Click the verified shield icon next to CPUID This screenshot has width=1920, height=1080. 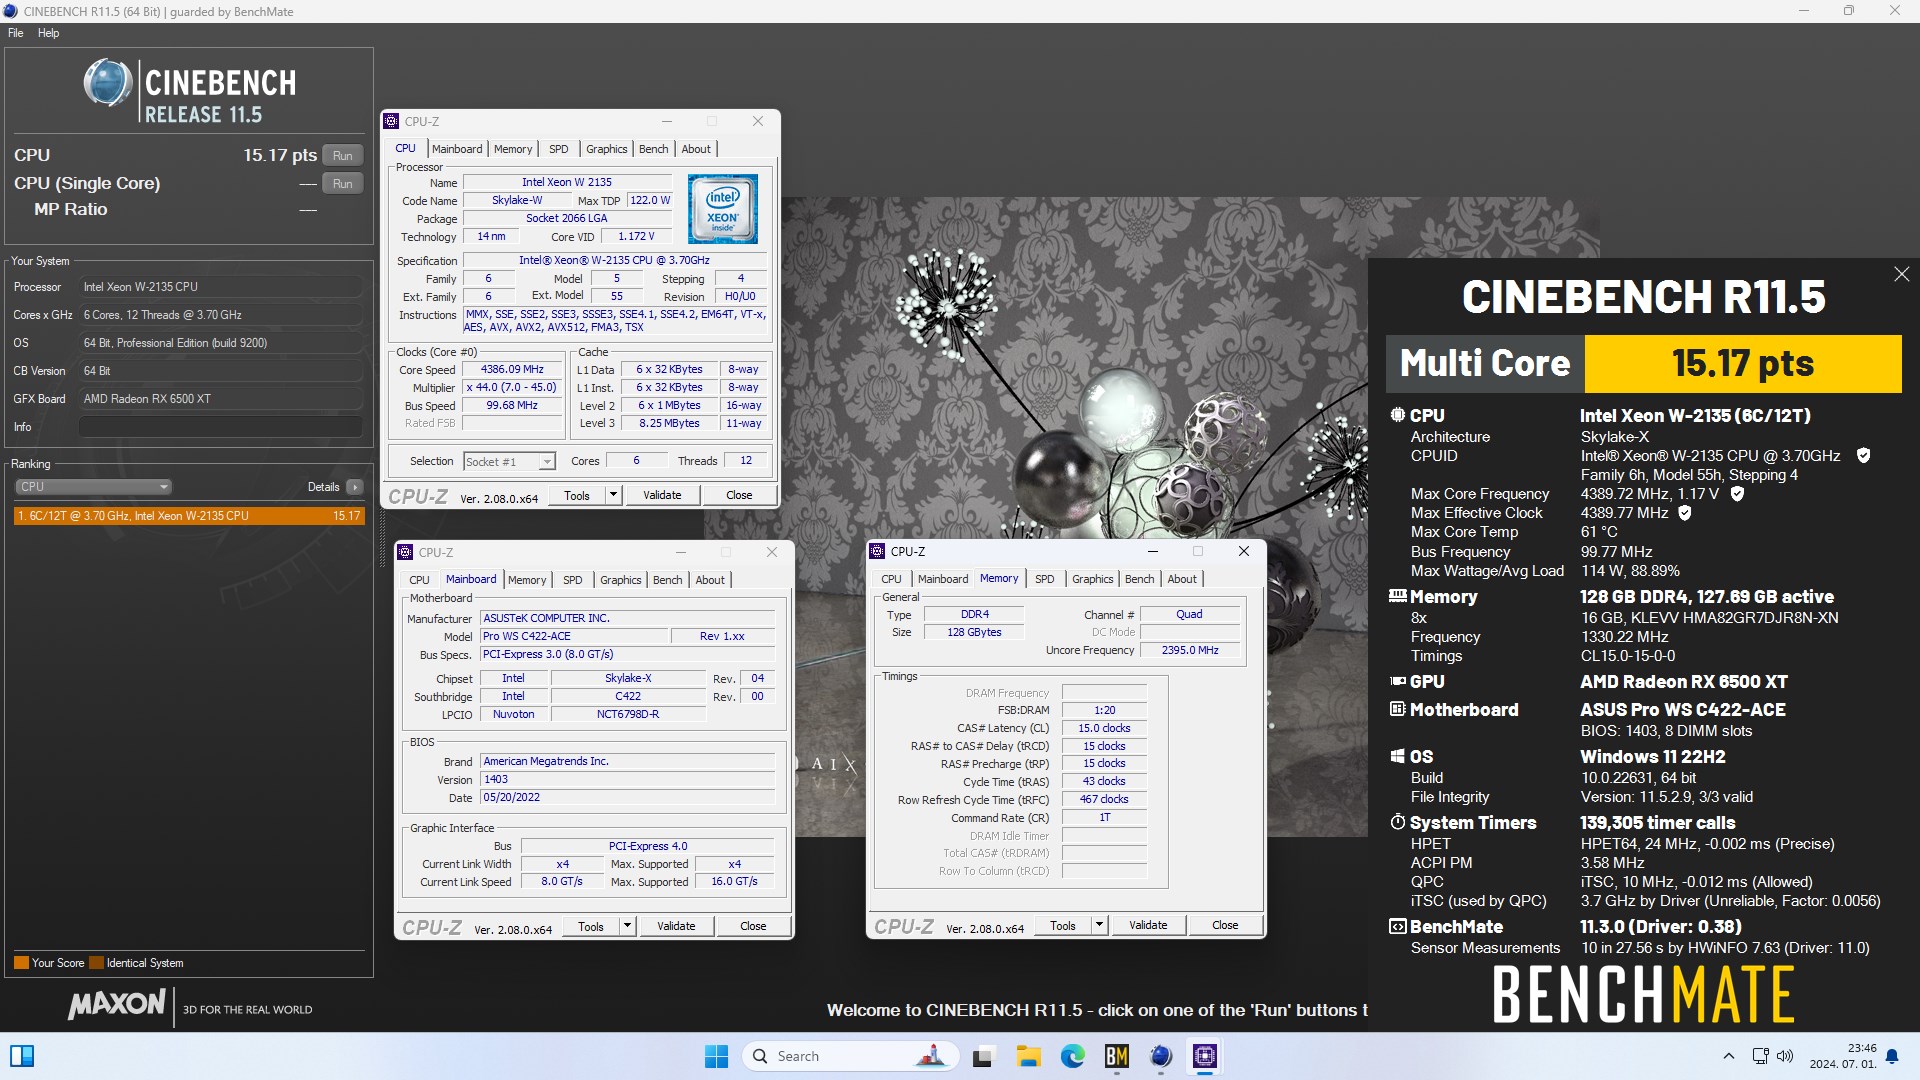(x=1863, y=456)
